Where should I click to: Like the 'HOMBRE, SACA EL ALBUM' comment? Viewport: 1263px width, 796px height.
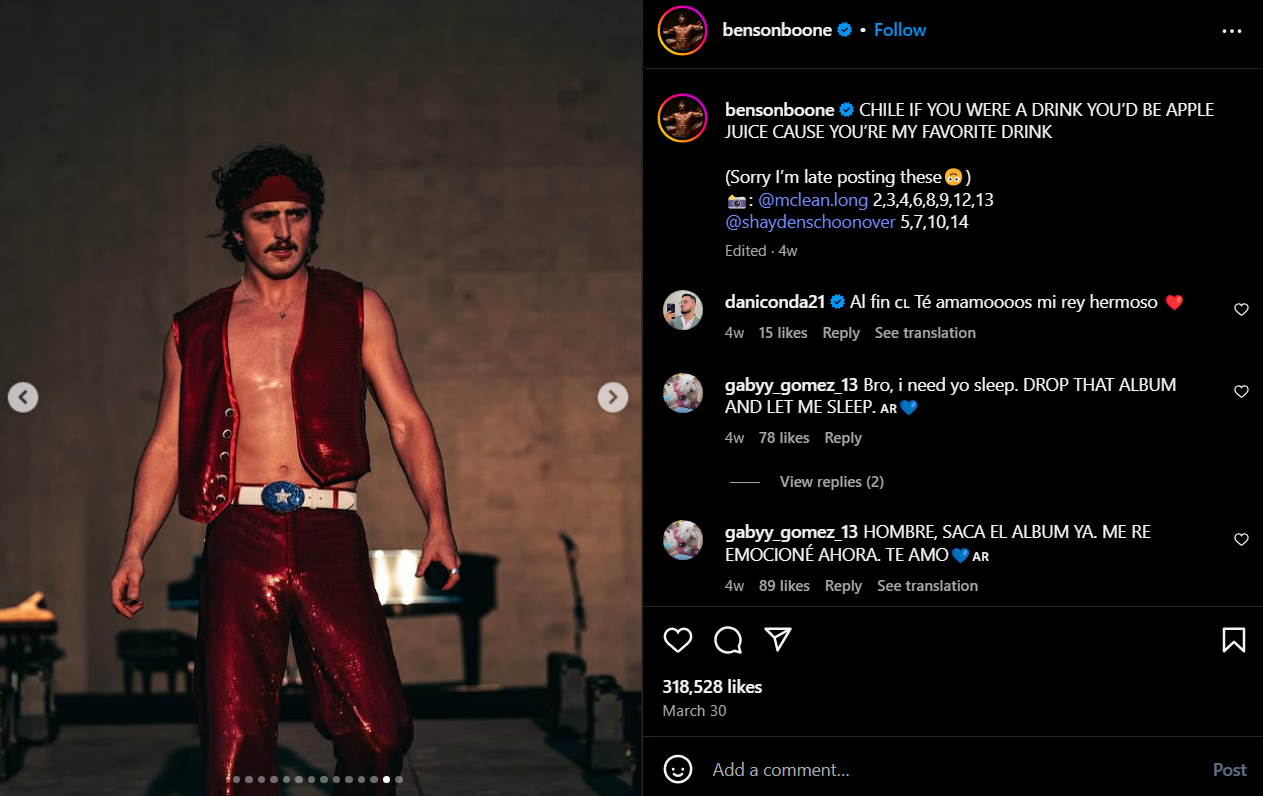(1241, 540)
